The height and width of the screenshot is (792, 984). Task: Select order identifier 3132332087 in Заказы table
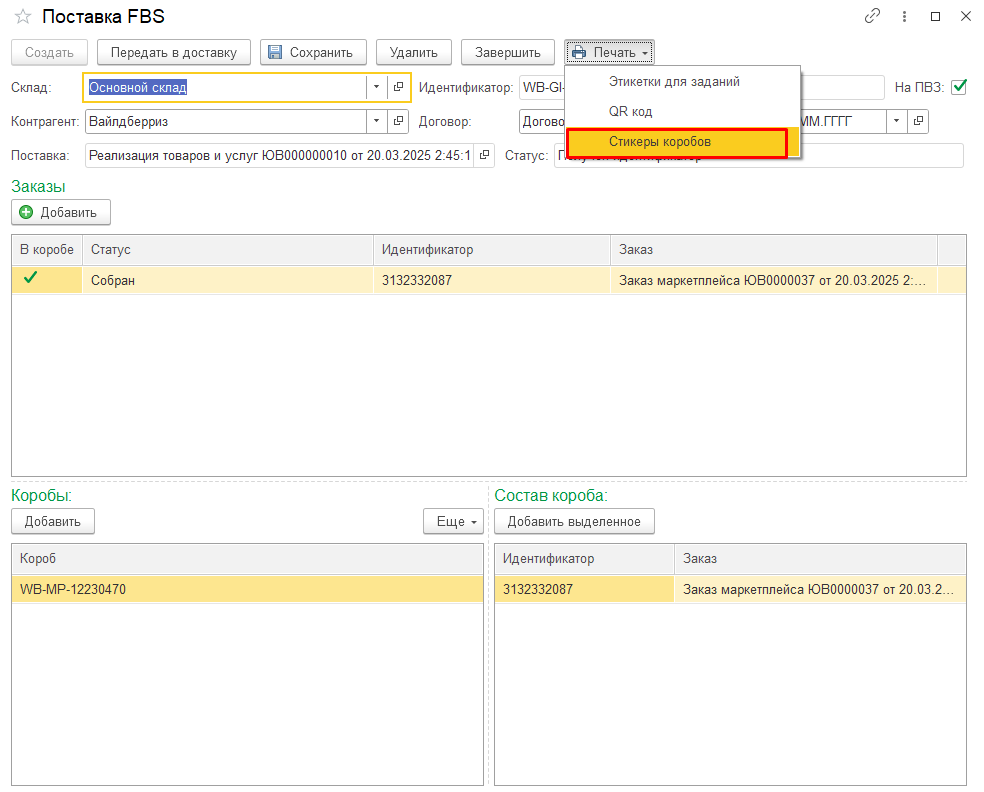point(492,281)
